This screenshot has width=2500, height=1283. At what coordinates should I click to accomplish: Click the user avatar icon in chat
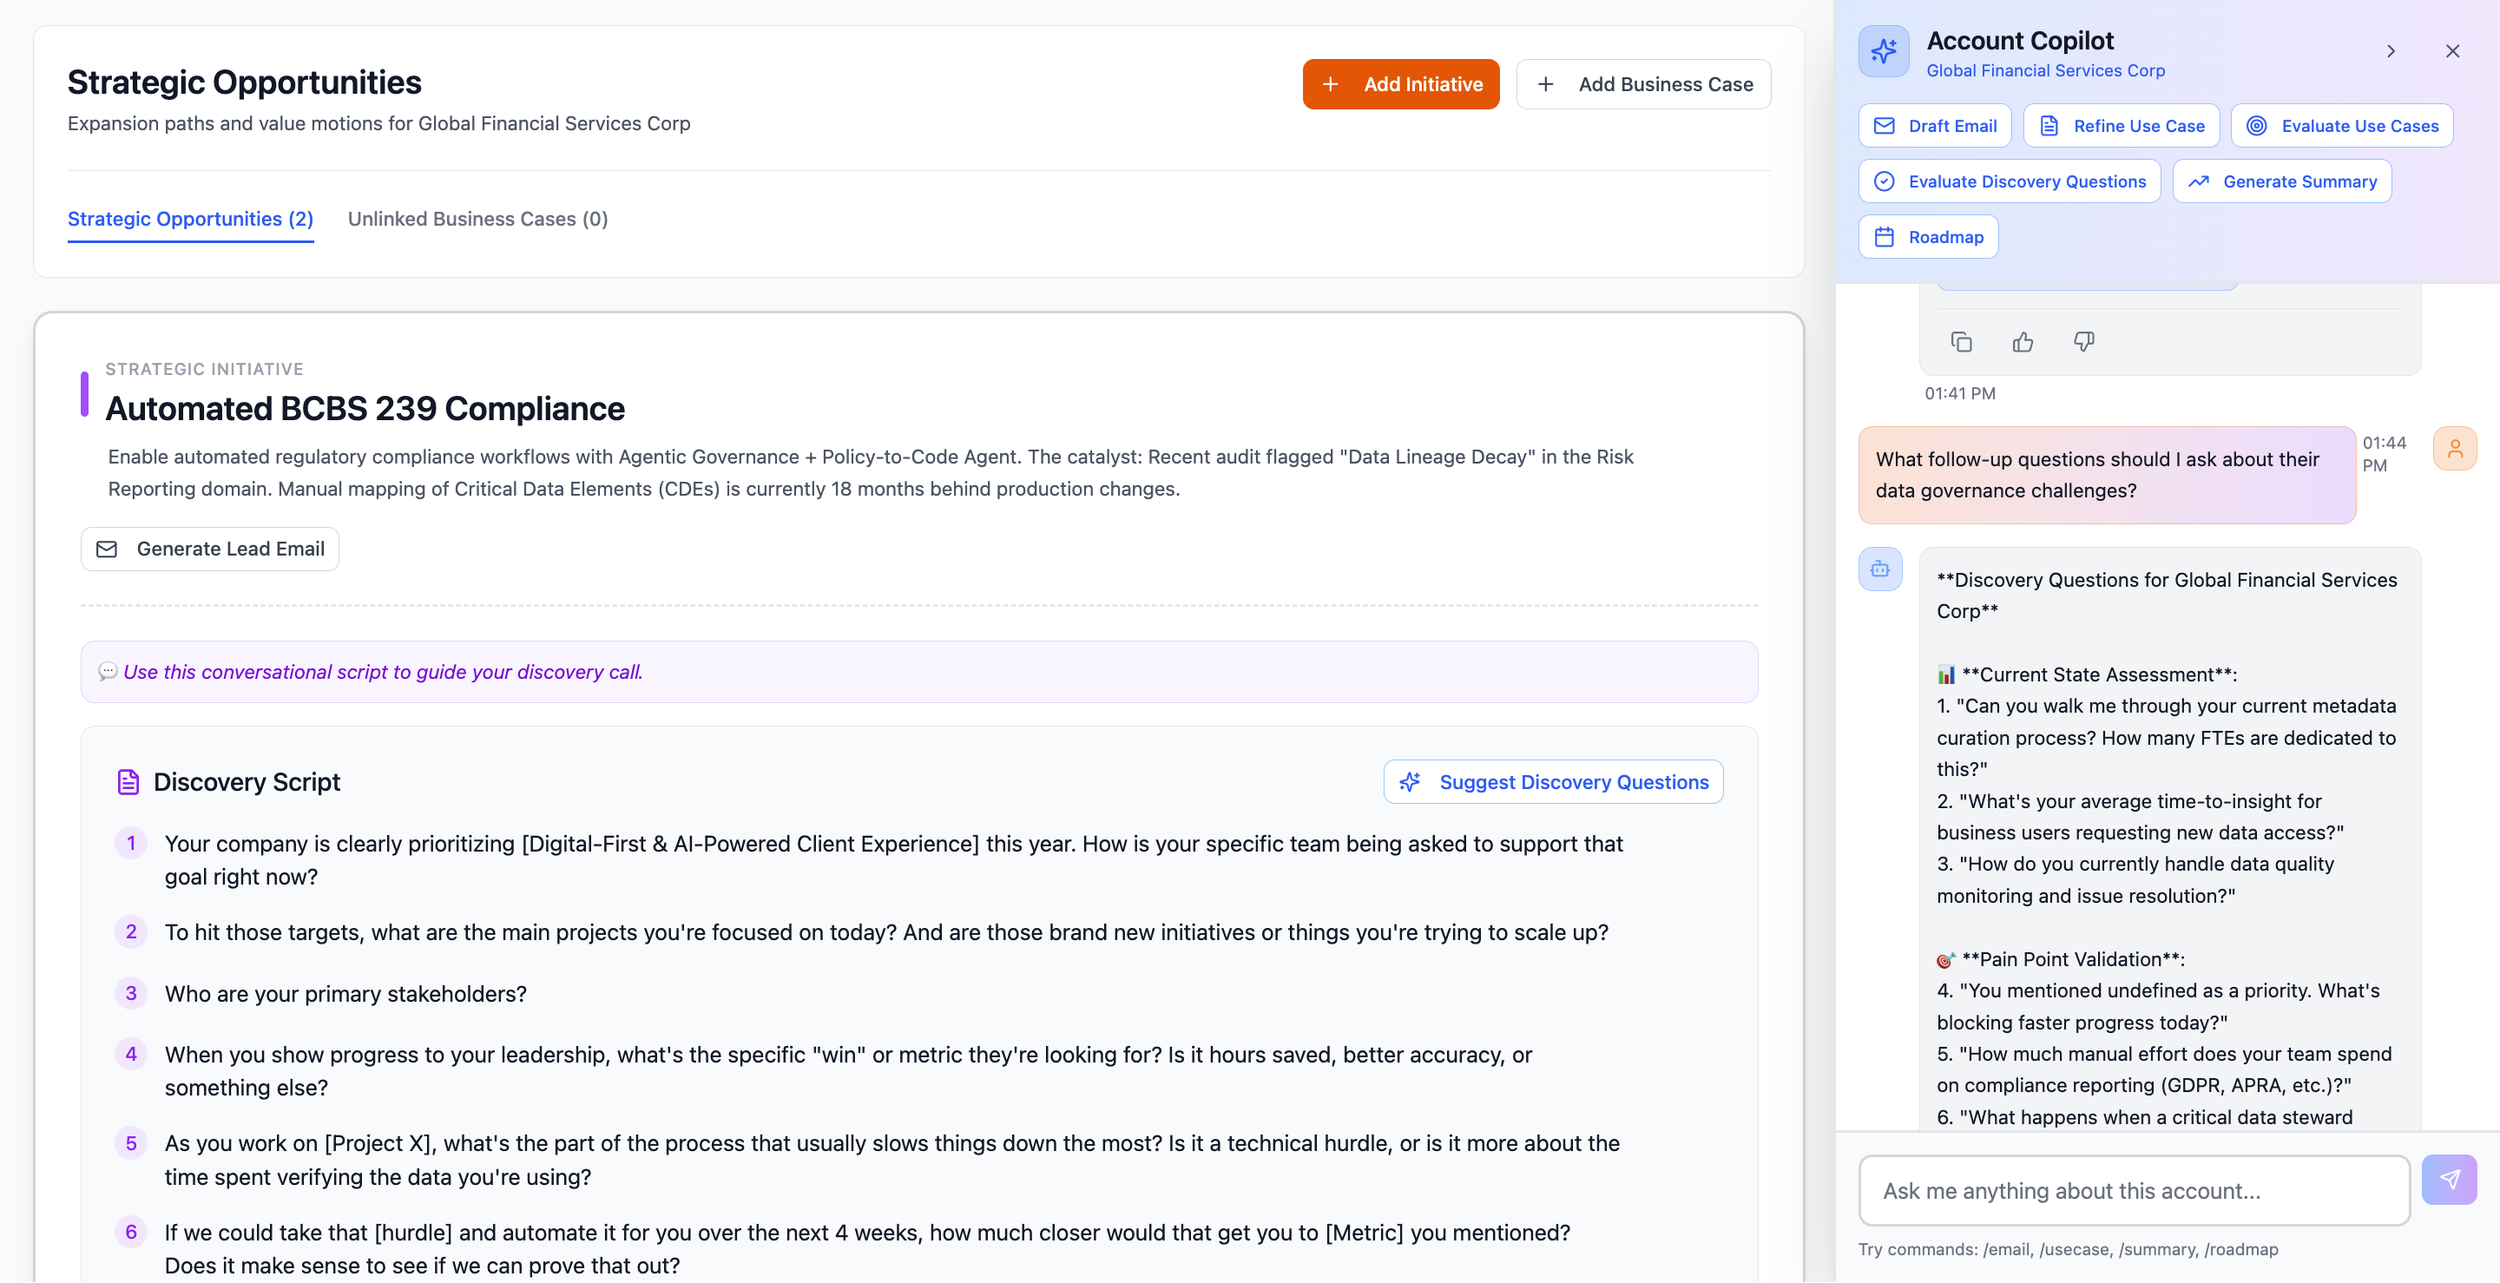click(x=2454, y=449)
